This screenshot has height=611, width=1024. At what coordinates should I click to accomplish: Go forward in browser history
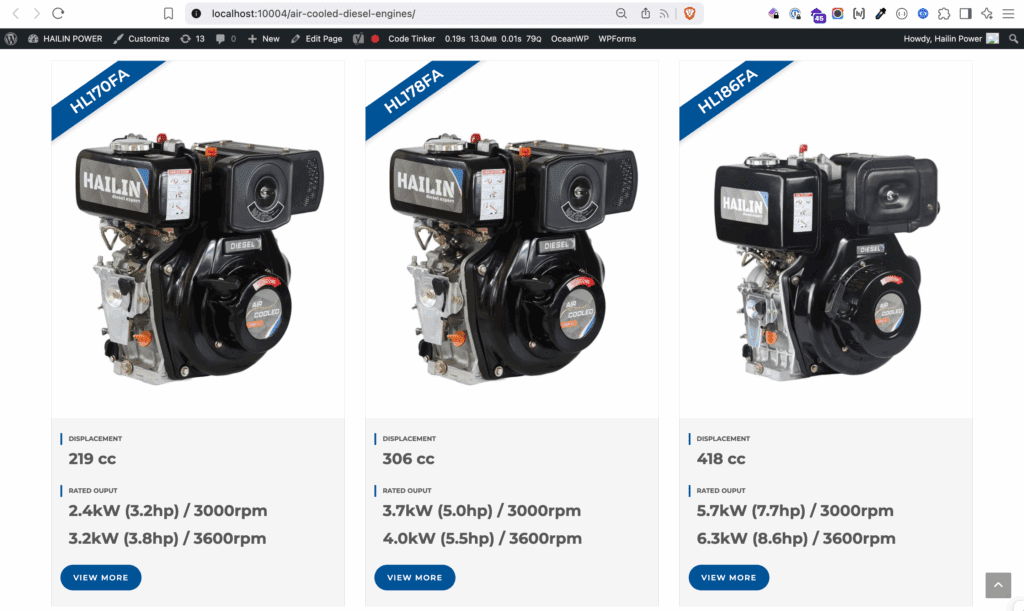(x=37, y=13)
